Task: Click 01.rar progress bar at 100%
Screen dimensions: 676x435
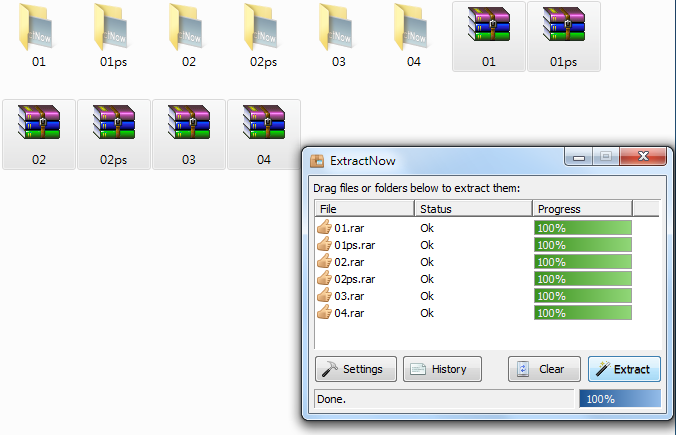Action: point(583,228)
